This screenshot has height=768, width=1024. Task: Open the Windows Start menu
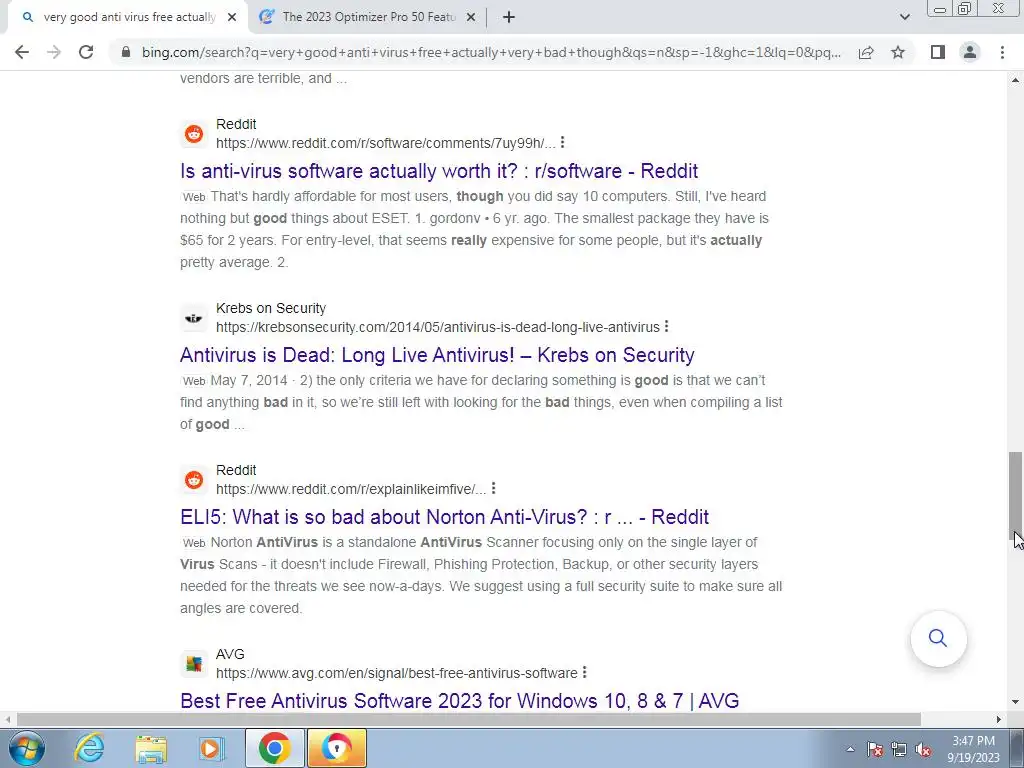coord(26,748)
